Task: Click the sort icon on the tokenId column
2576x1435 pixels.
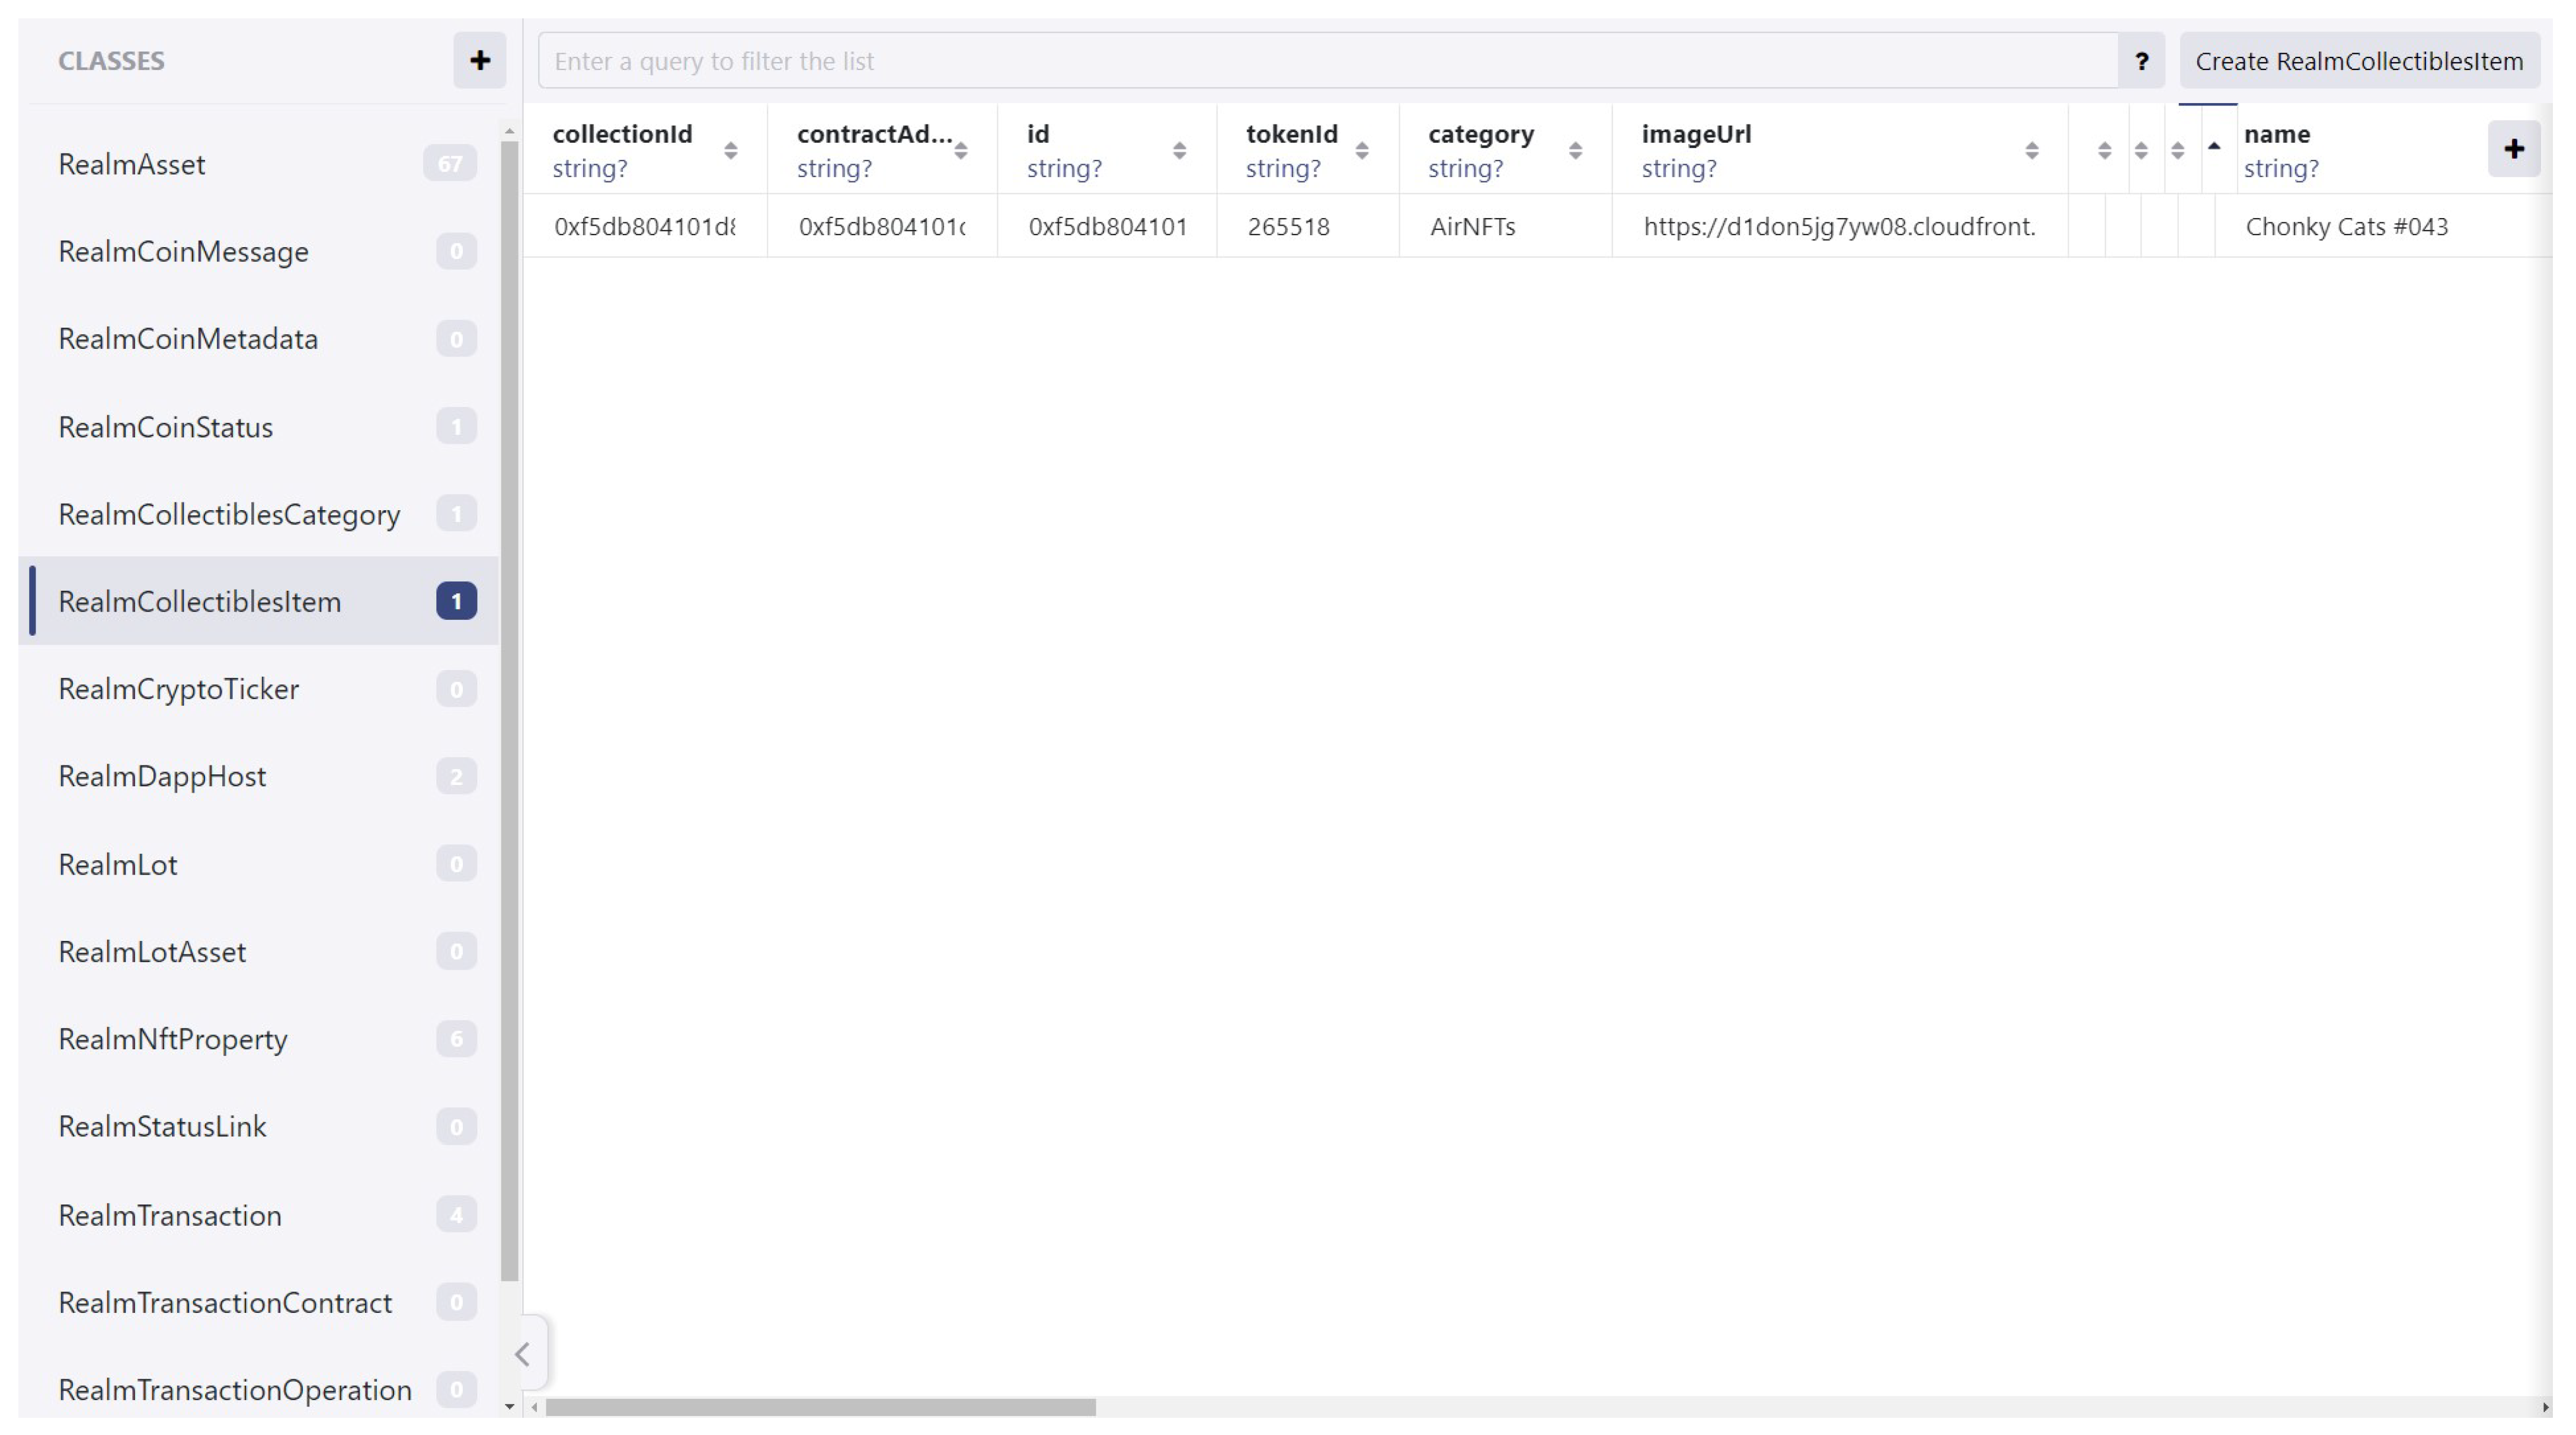Action: (x=1362, y=150)
